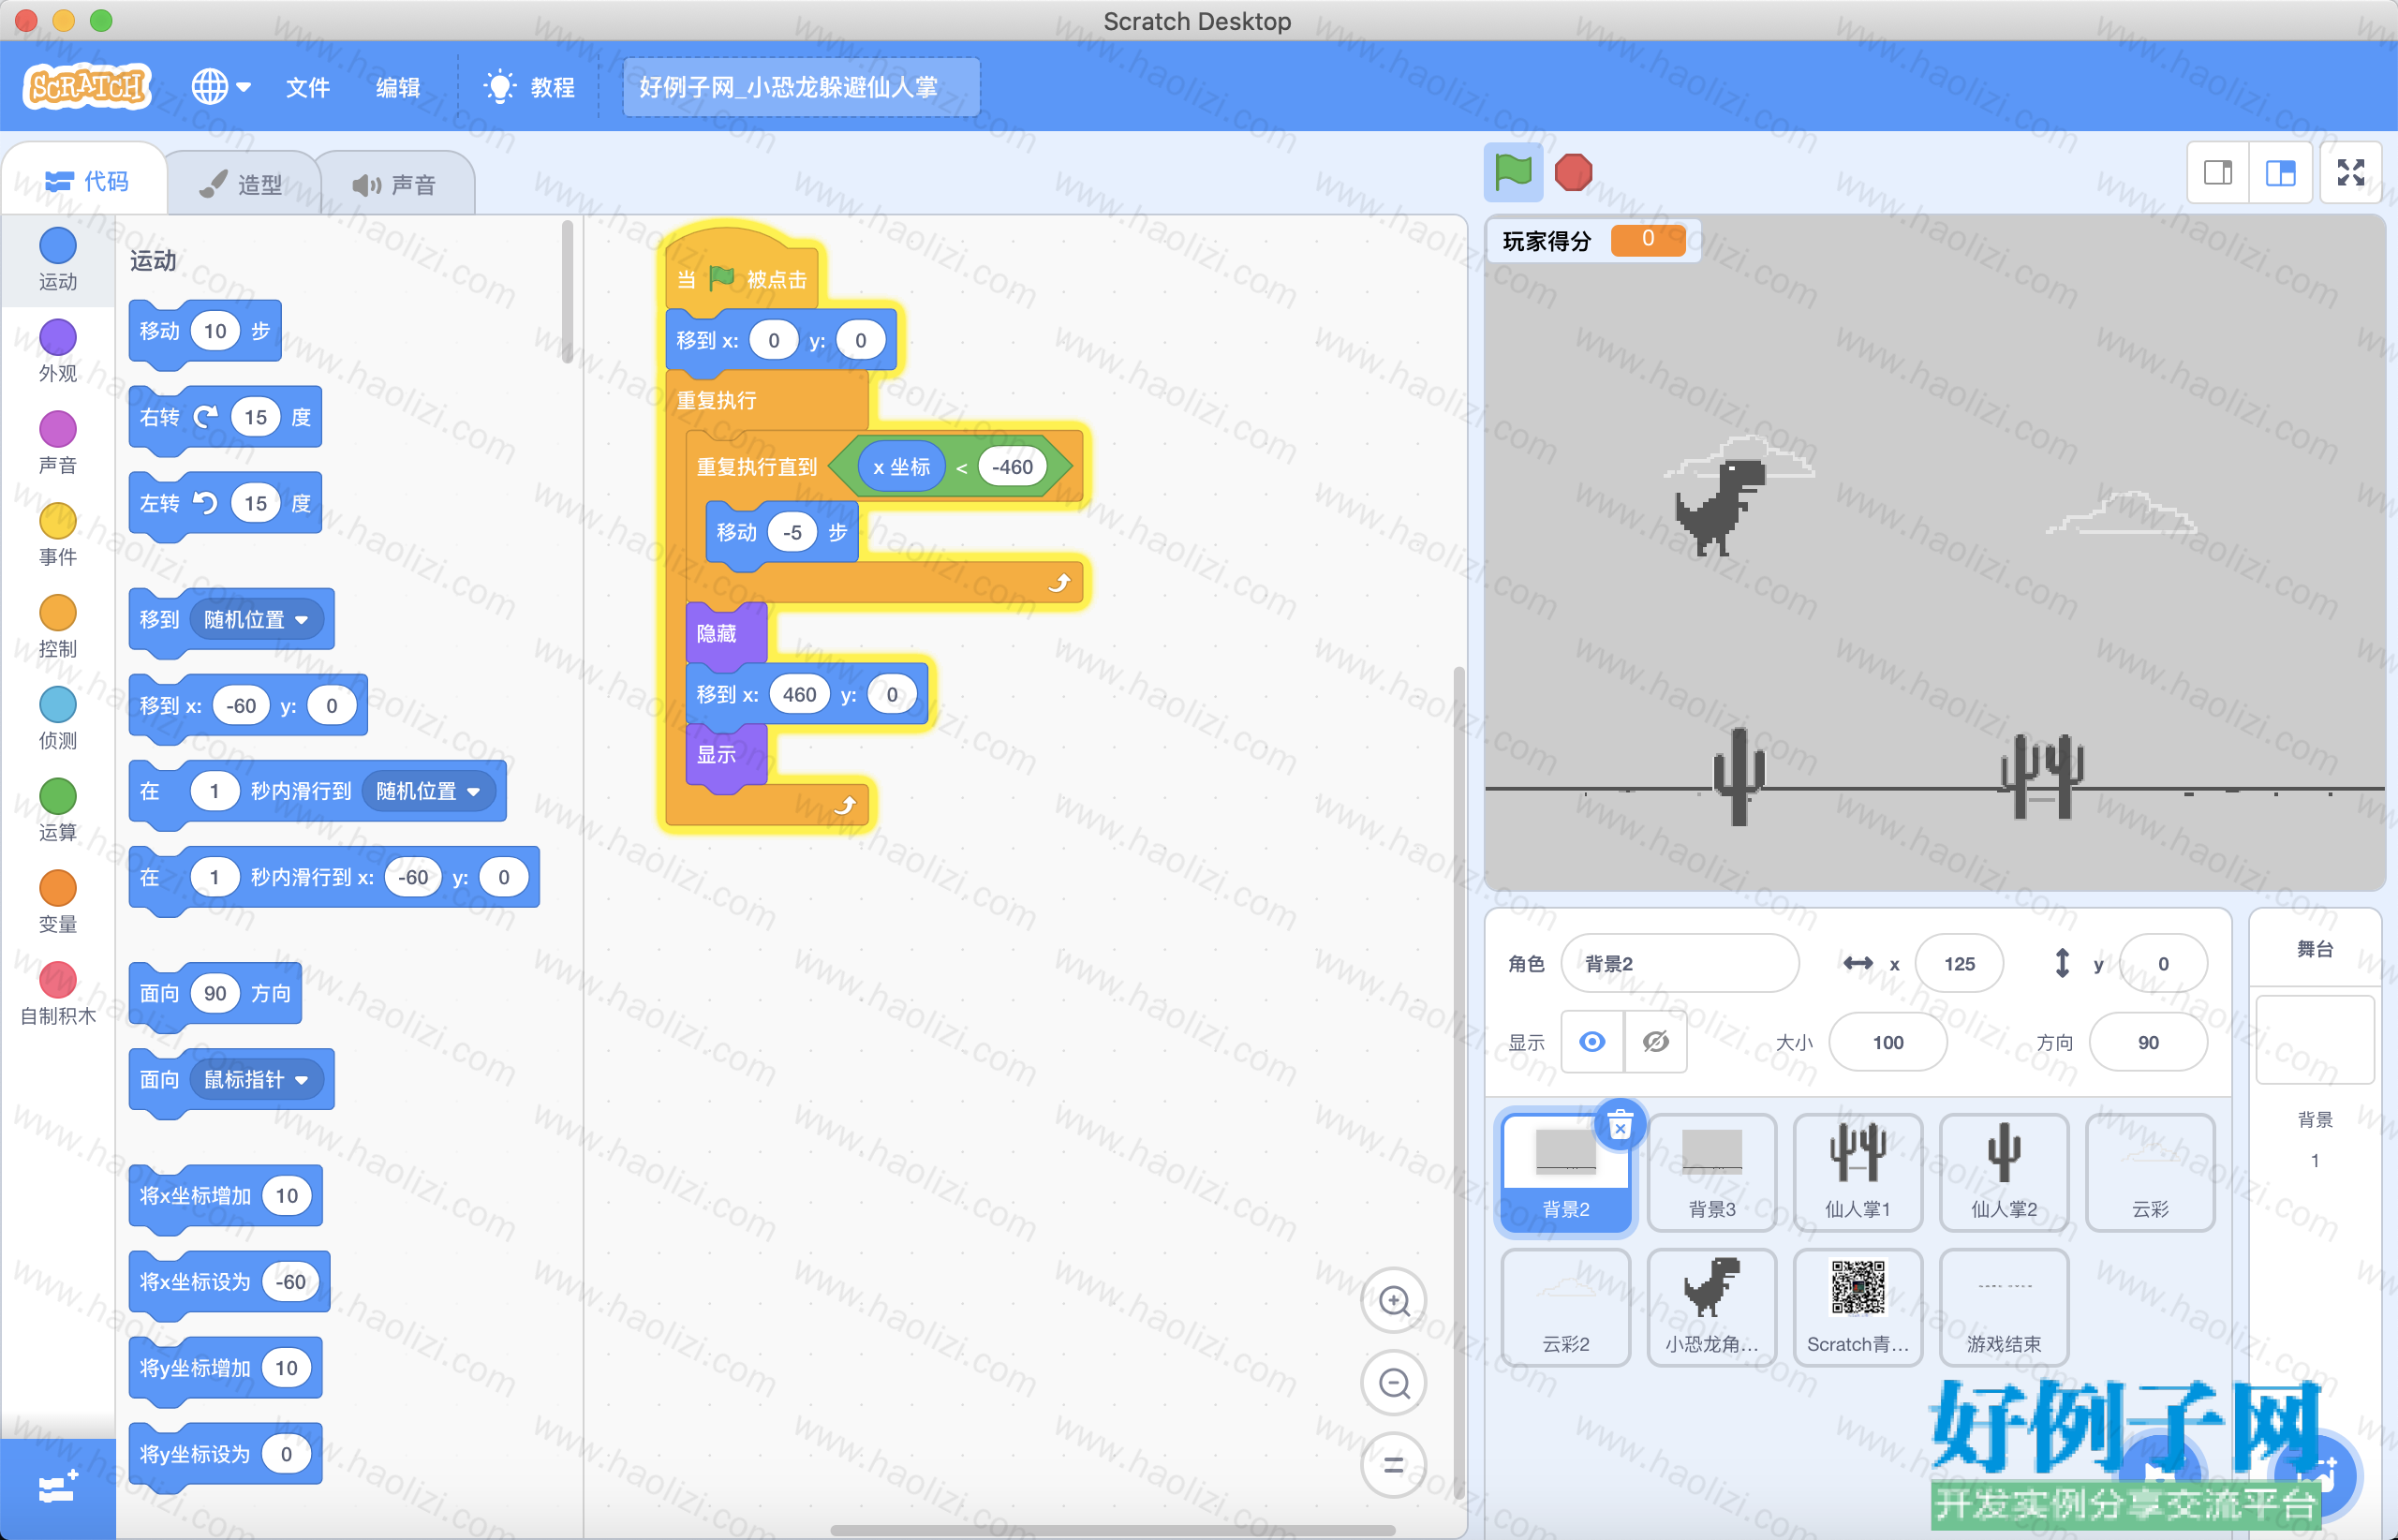Click the 将y坐标设为 0 palette block

[x=226, y=1453]
